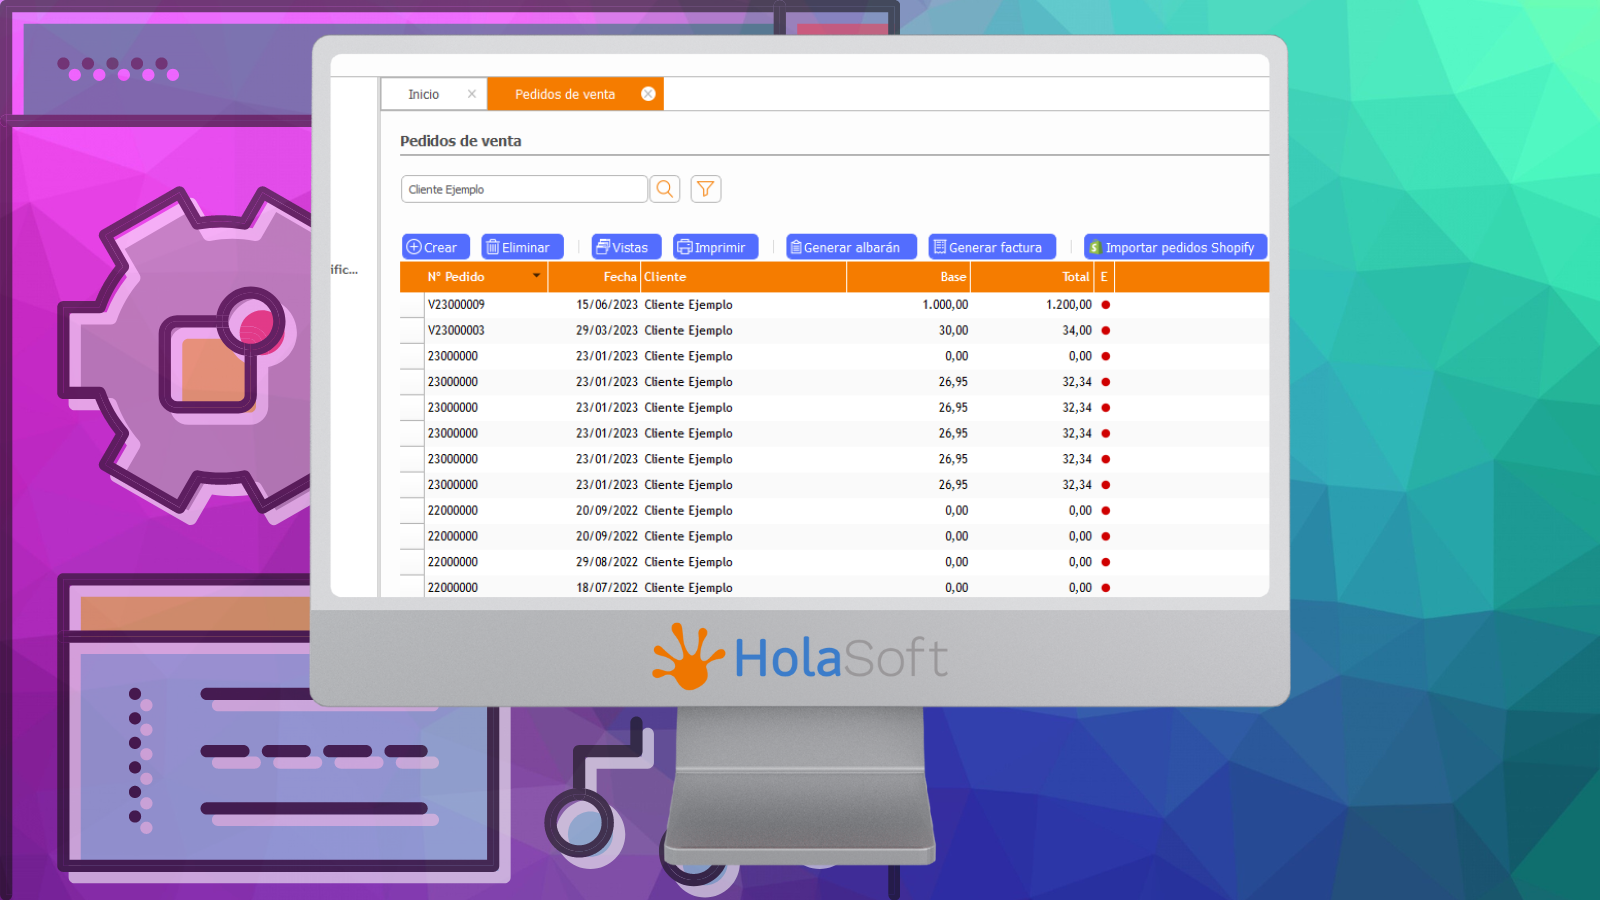Viewport: 1600px width, 900px height.
Task: Switch to the Inicio tab
Action: coord(424,94)
